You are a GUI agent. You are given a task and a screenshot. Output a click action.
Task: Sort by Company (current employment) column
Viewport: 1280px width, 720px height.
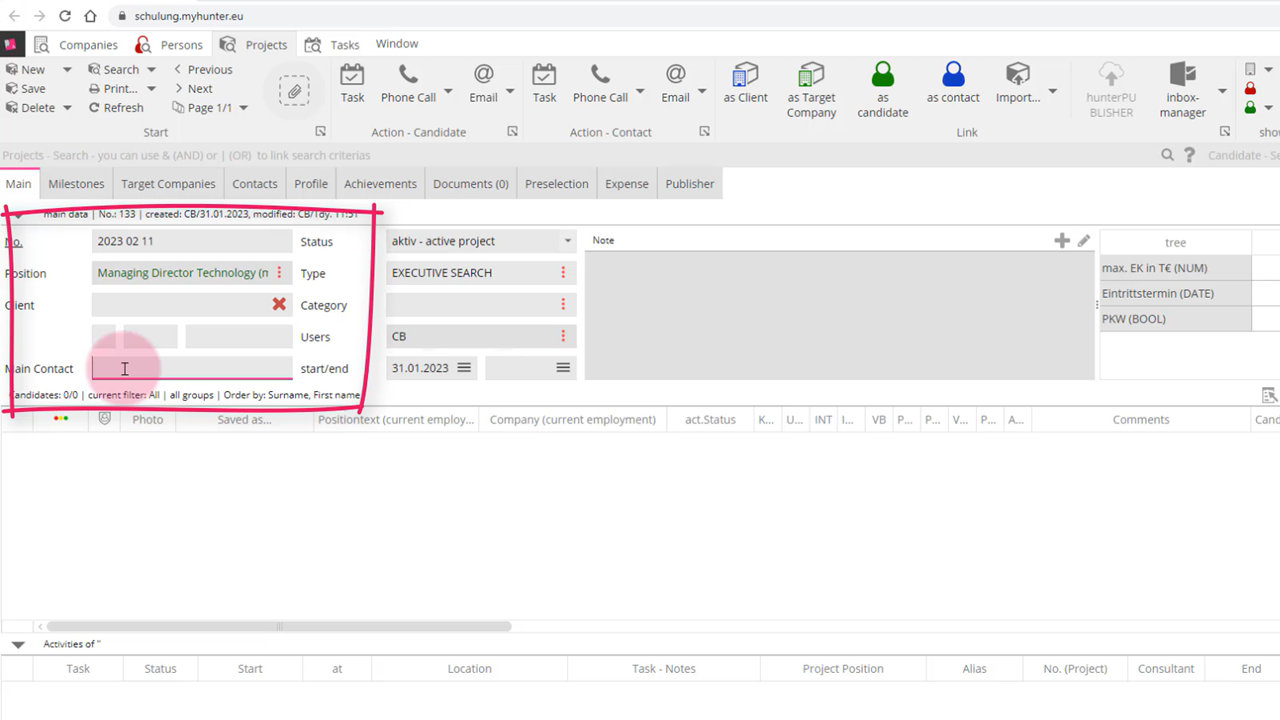coord(573,420)
